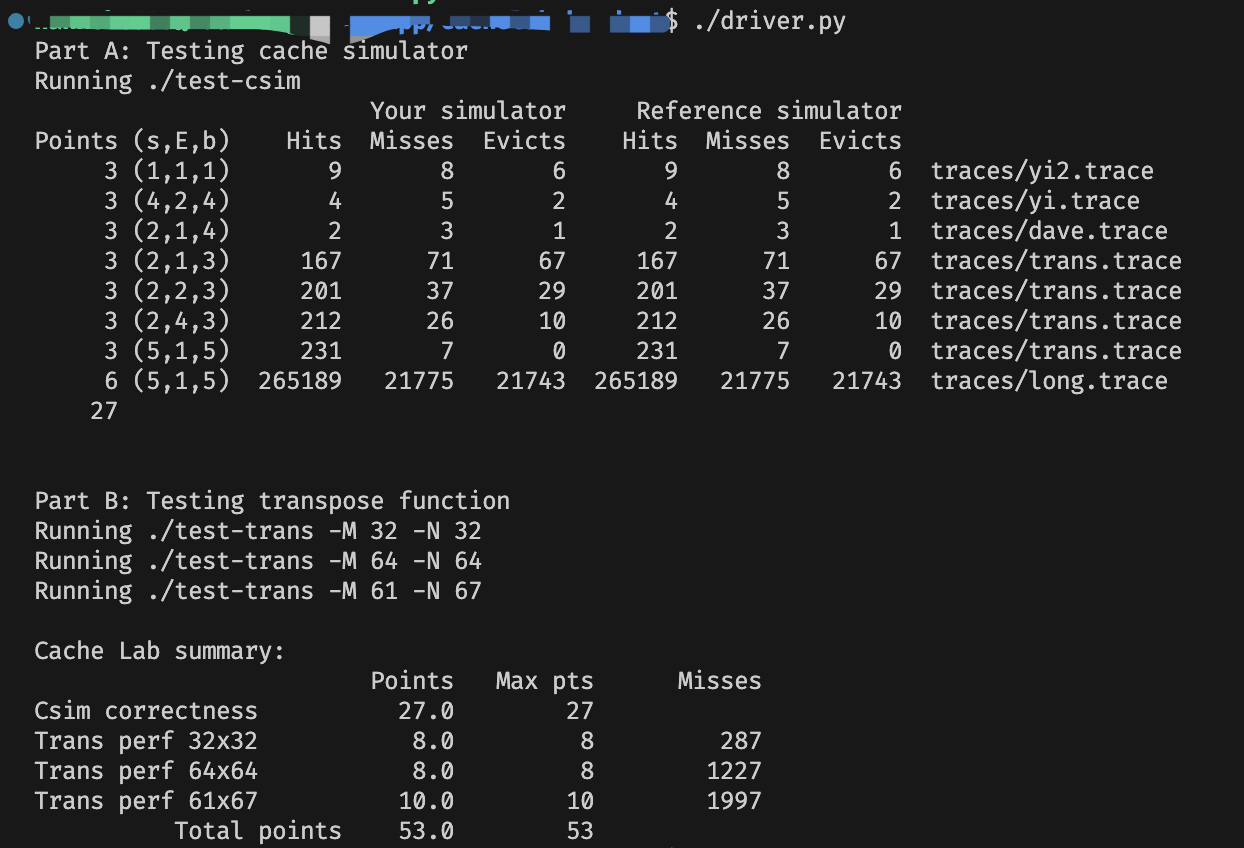Open the traces/long.trace file path

tap(1048, 381)
